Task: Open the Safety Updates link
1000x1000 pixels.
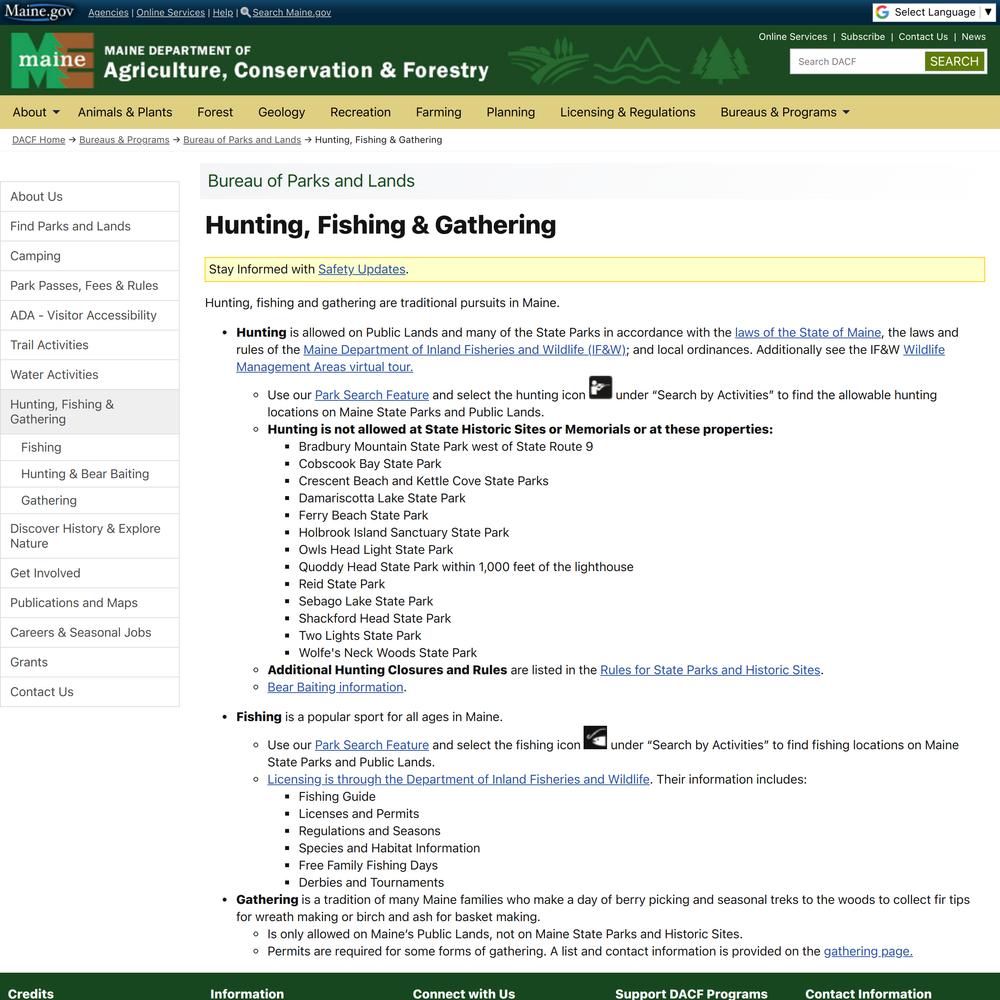Action: pos(362,269)
